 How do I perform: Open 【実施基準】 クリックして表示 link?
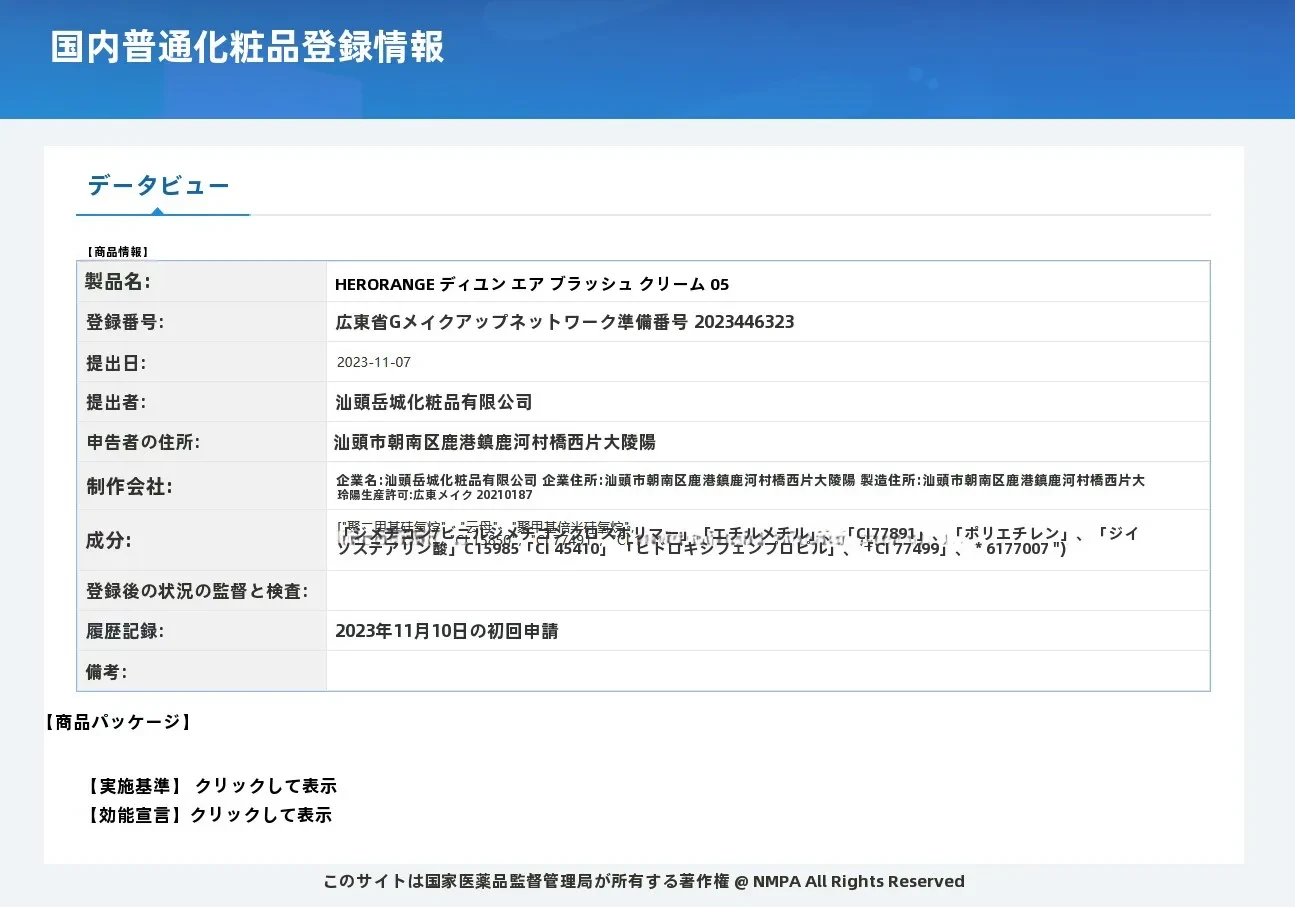pyautogui.click(x=211, y=786)
